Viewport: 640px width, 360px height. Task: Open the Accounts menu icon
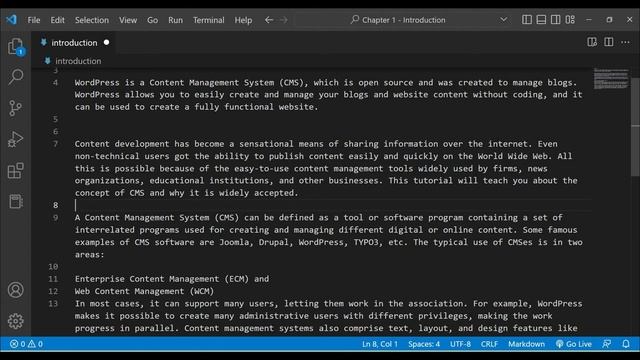tap(16, 290)
